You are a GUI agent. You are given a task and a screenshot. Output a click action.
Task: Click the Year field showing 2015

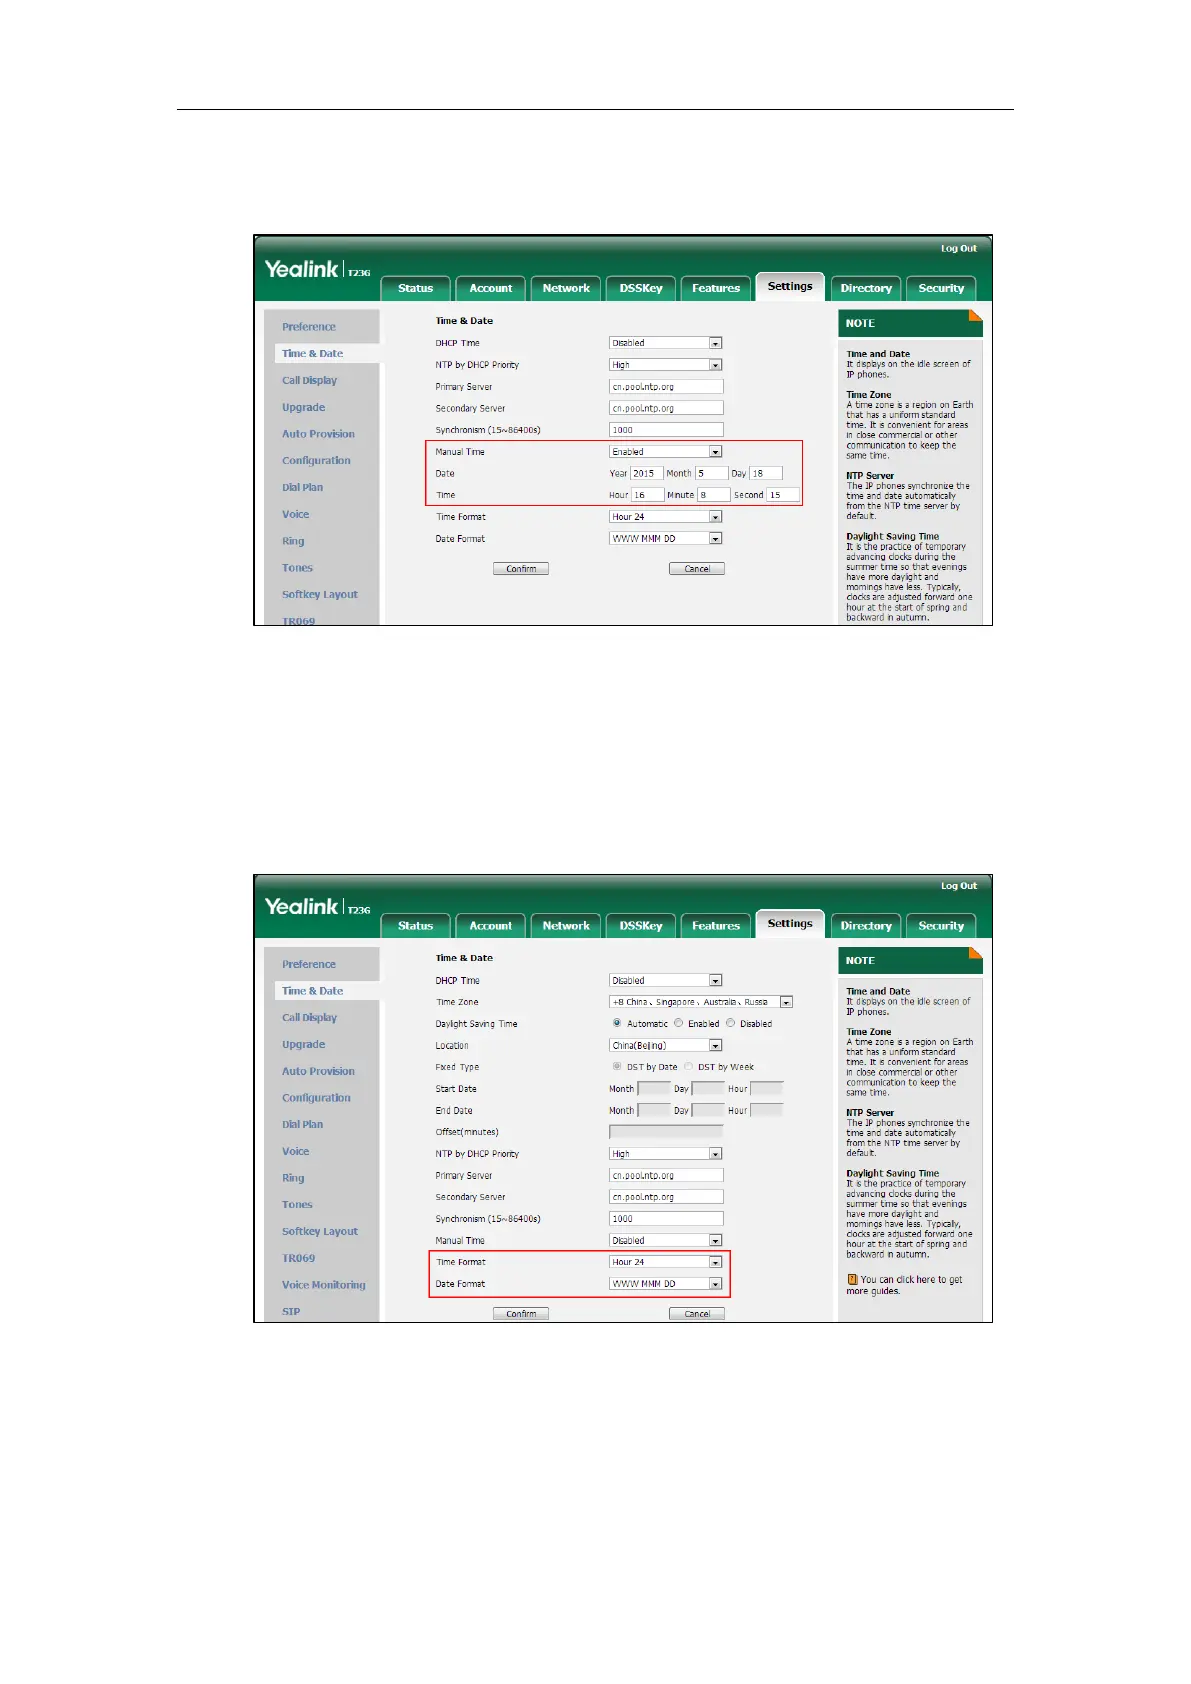tap(647, 474)
